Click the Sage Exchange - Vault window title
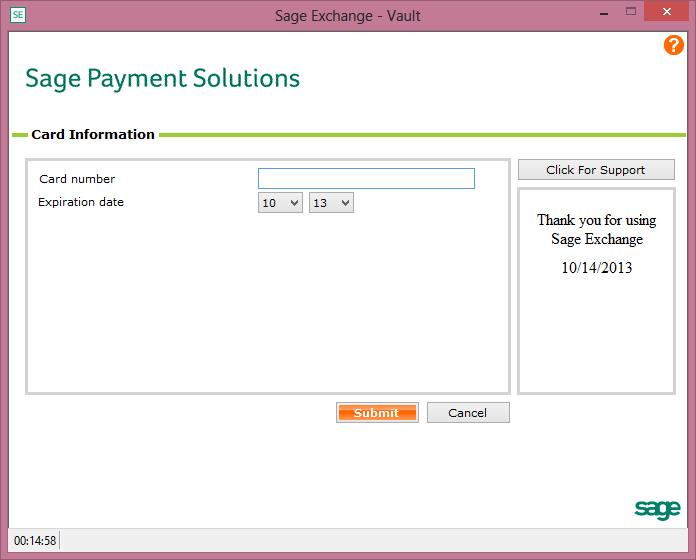Viewport: 696px width, 560px height. 348,16
